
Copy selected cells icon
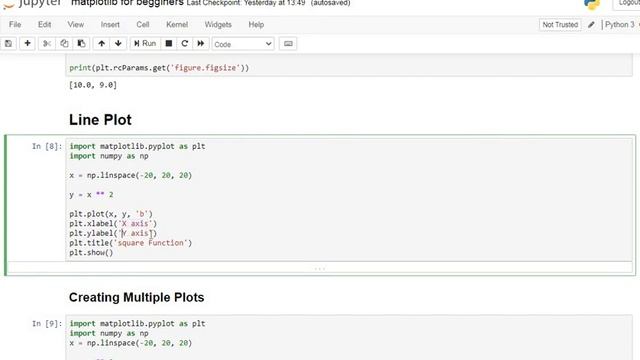(x=64, y=44)
